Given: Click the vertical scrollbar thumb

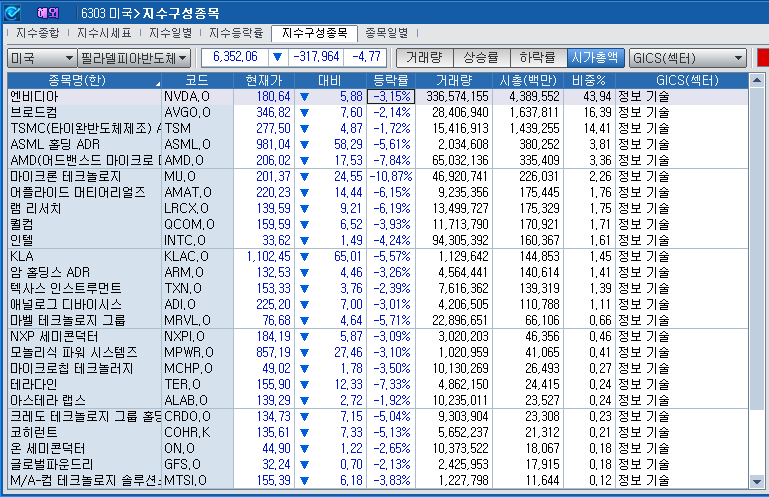Looking at the screenshot, I should click(756, 249).
